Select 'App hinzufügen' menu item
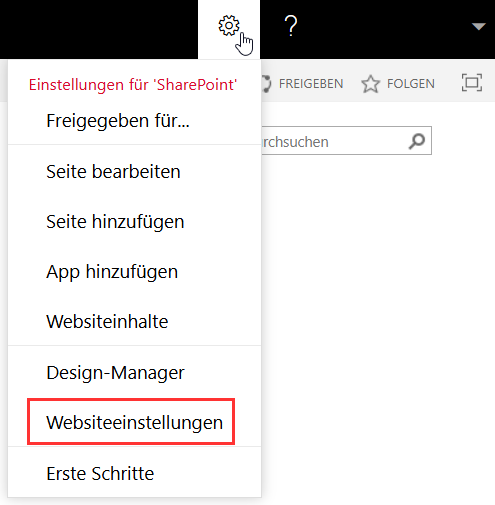 [135, 272]
